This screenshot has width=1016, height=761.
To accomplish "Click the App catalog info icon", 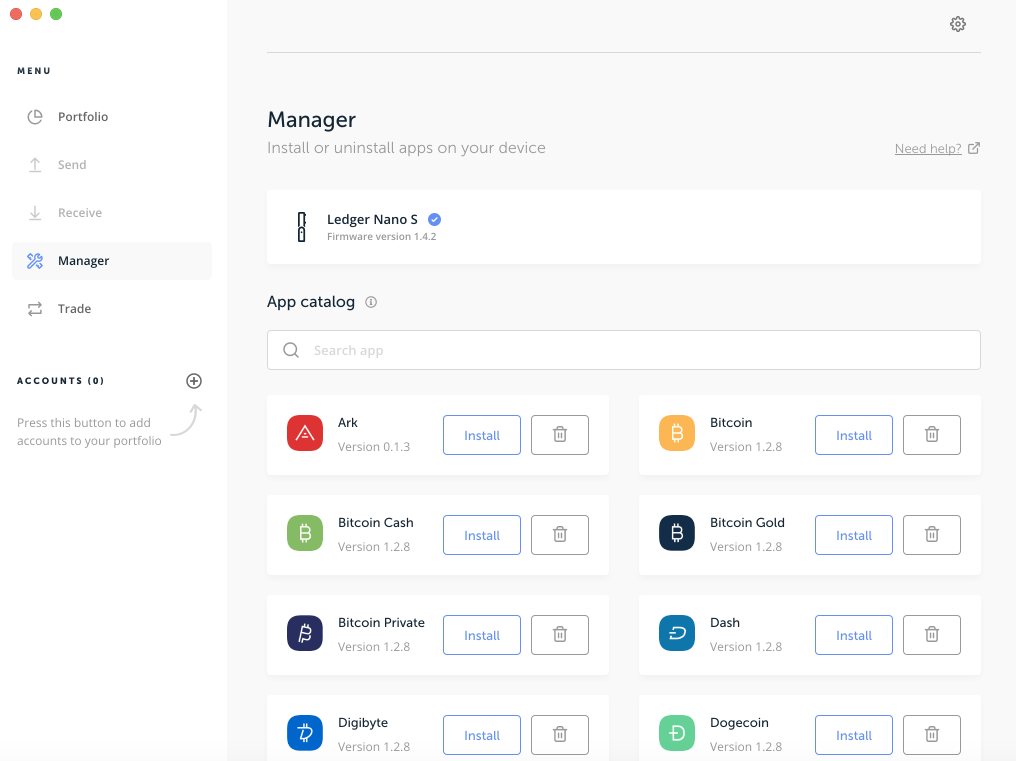I will coord(371,302).
